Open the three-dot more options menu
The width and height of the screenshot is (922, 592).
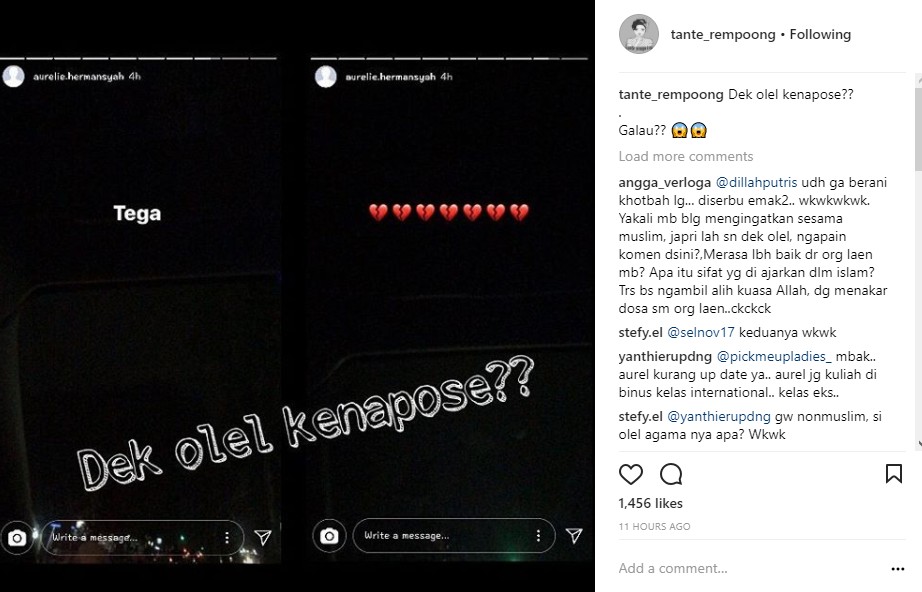coord(897,568)
